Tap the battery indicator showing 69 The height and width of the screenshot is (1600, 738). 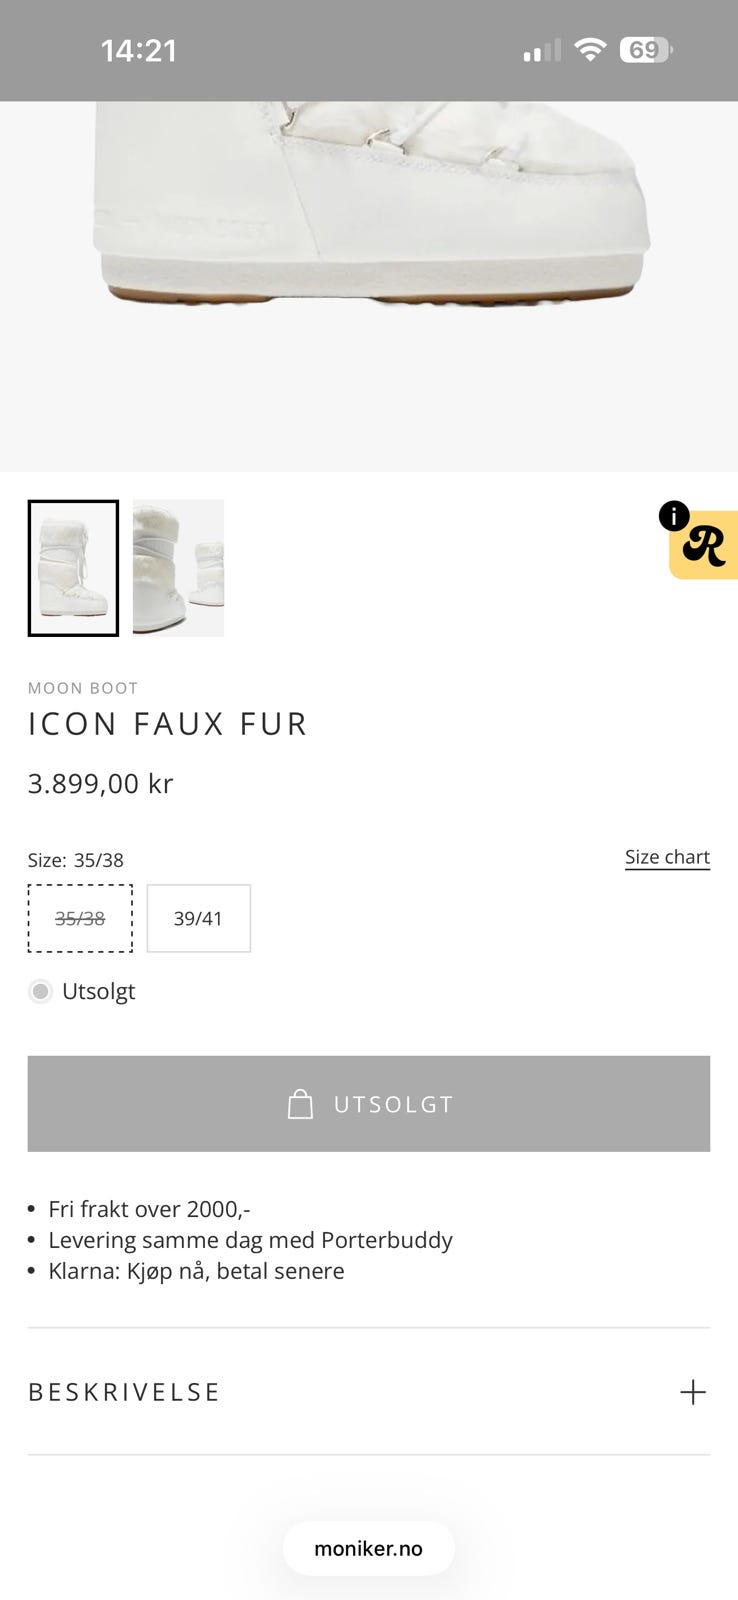[x=646, y=50]
